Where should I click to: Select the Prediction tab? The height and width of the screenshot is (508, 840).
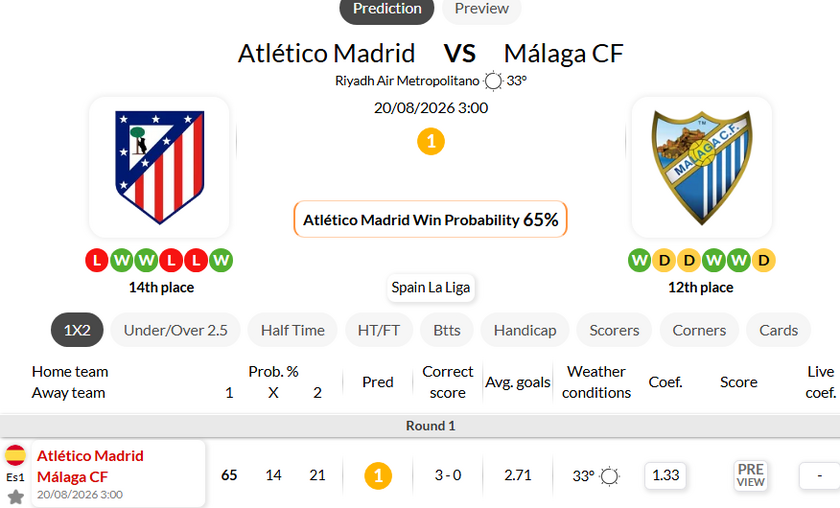387,9
